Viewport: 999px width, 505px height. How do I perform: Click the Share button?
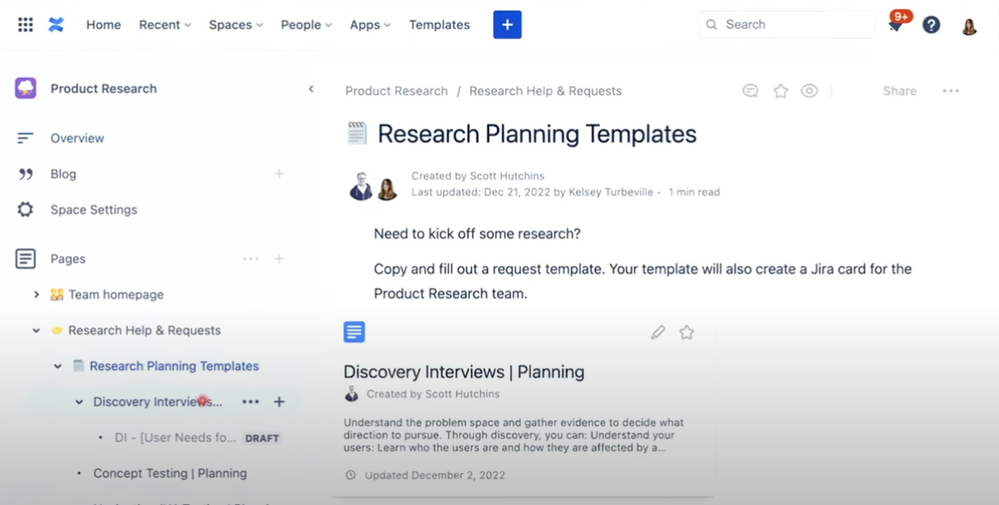pyautogui.click(x=899, y=91)
